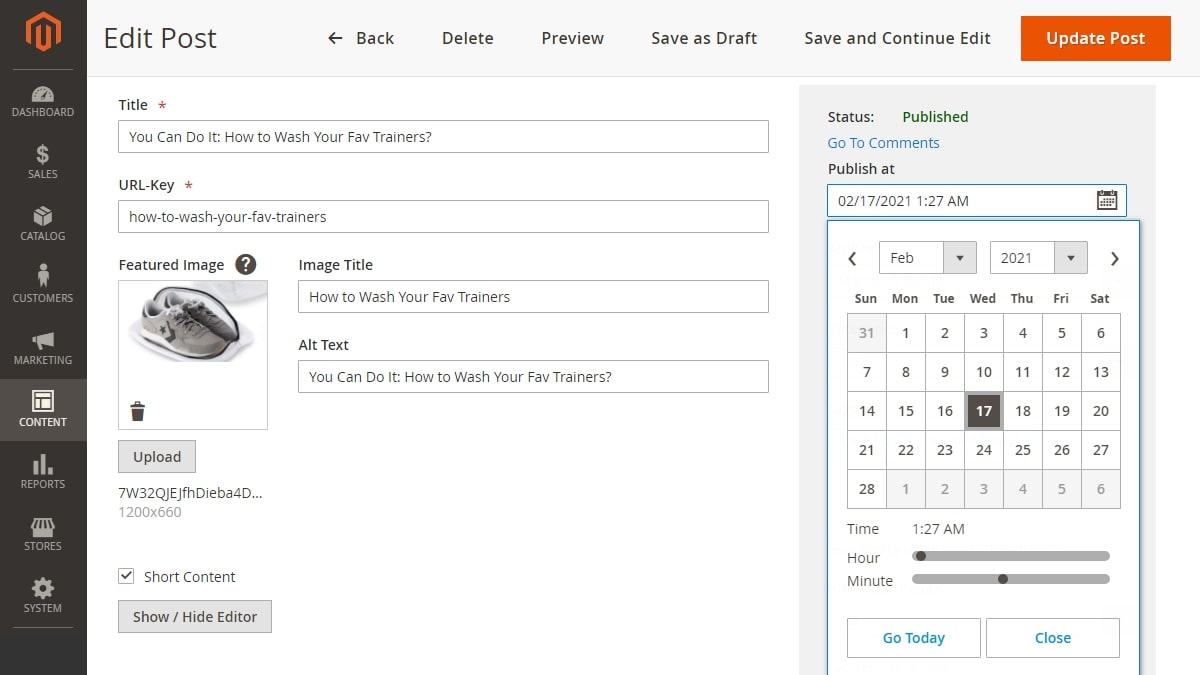Select day 31 of previous month
This screenshot has width=1200, height=675.
[x=867, y=333]
